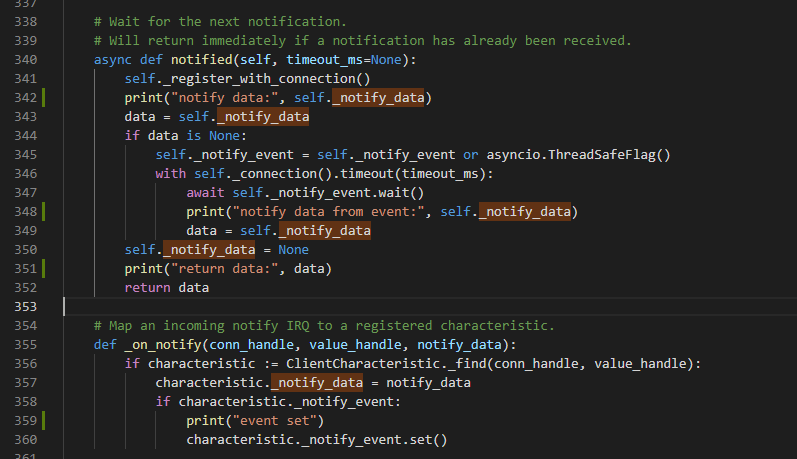Screen dimensions: 797x459
Task: Click line number 342 in the gutter
Action: tap(25, 98)
